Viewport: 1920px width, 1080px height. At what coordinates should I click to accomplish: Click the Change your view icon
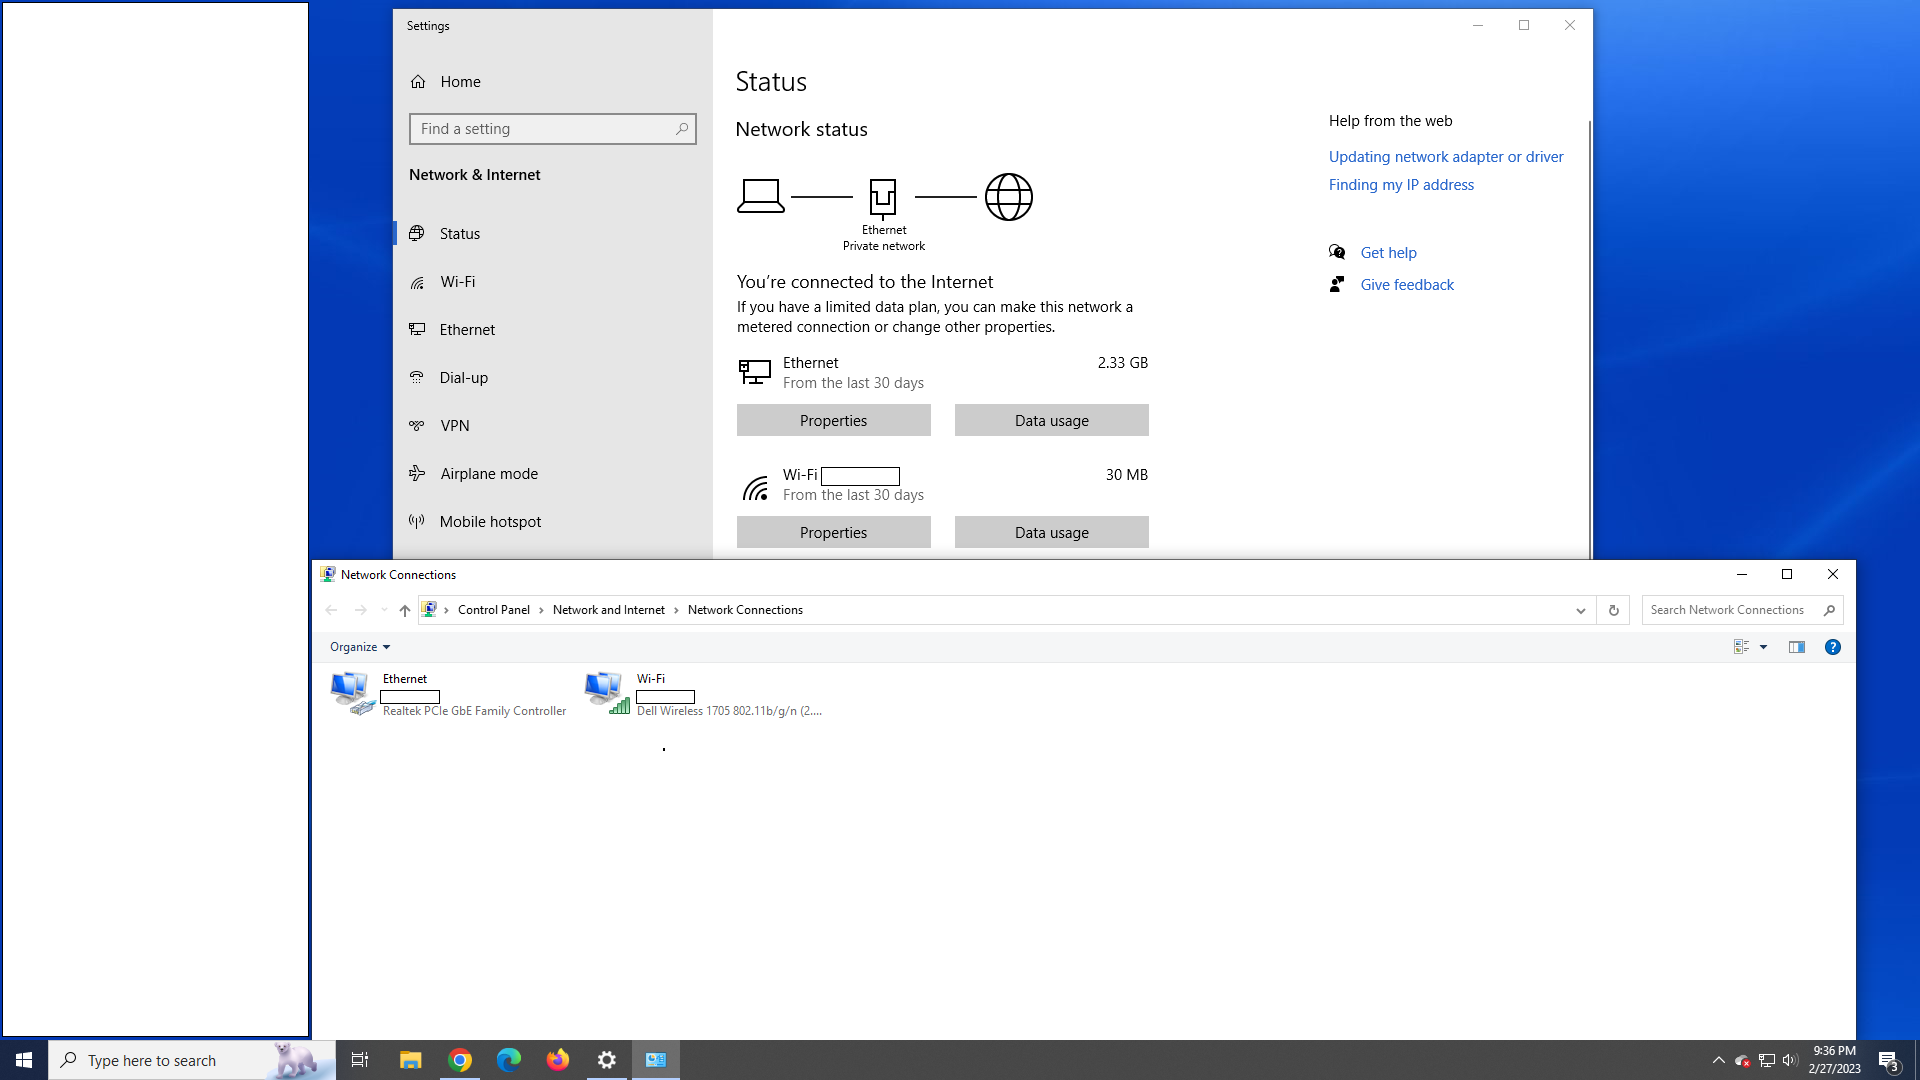point(1742,647)
